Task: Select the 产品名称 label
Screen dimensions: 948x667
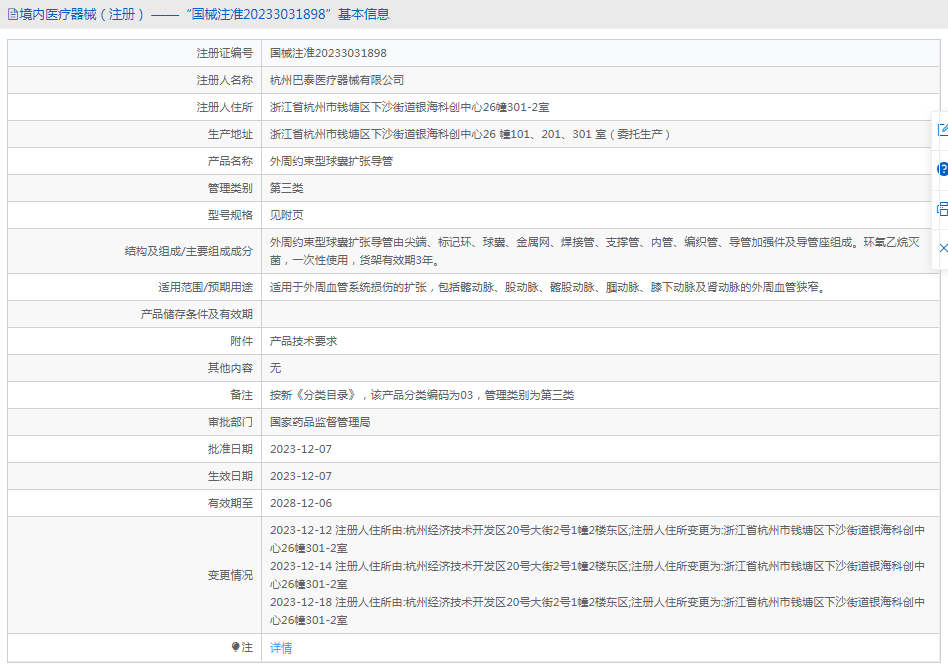Action: (230, 161)
